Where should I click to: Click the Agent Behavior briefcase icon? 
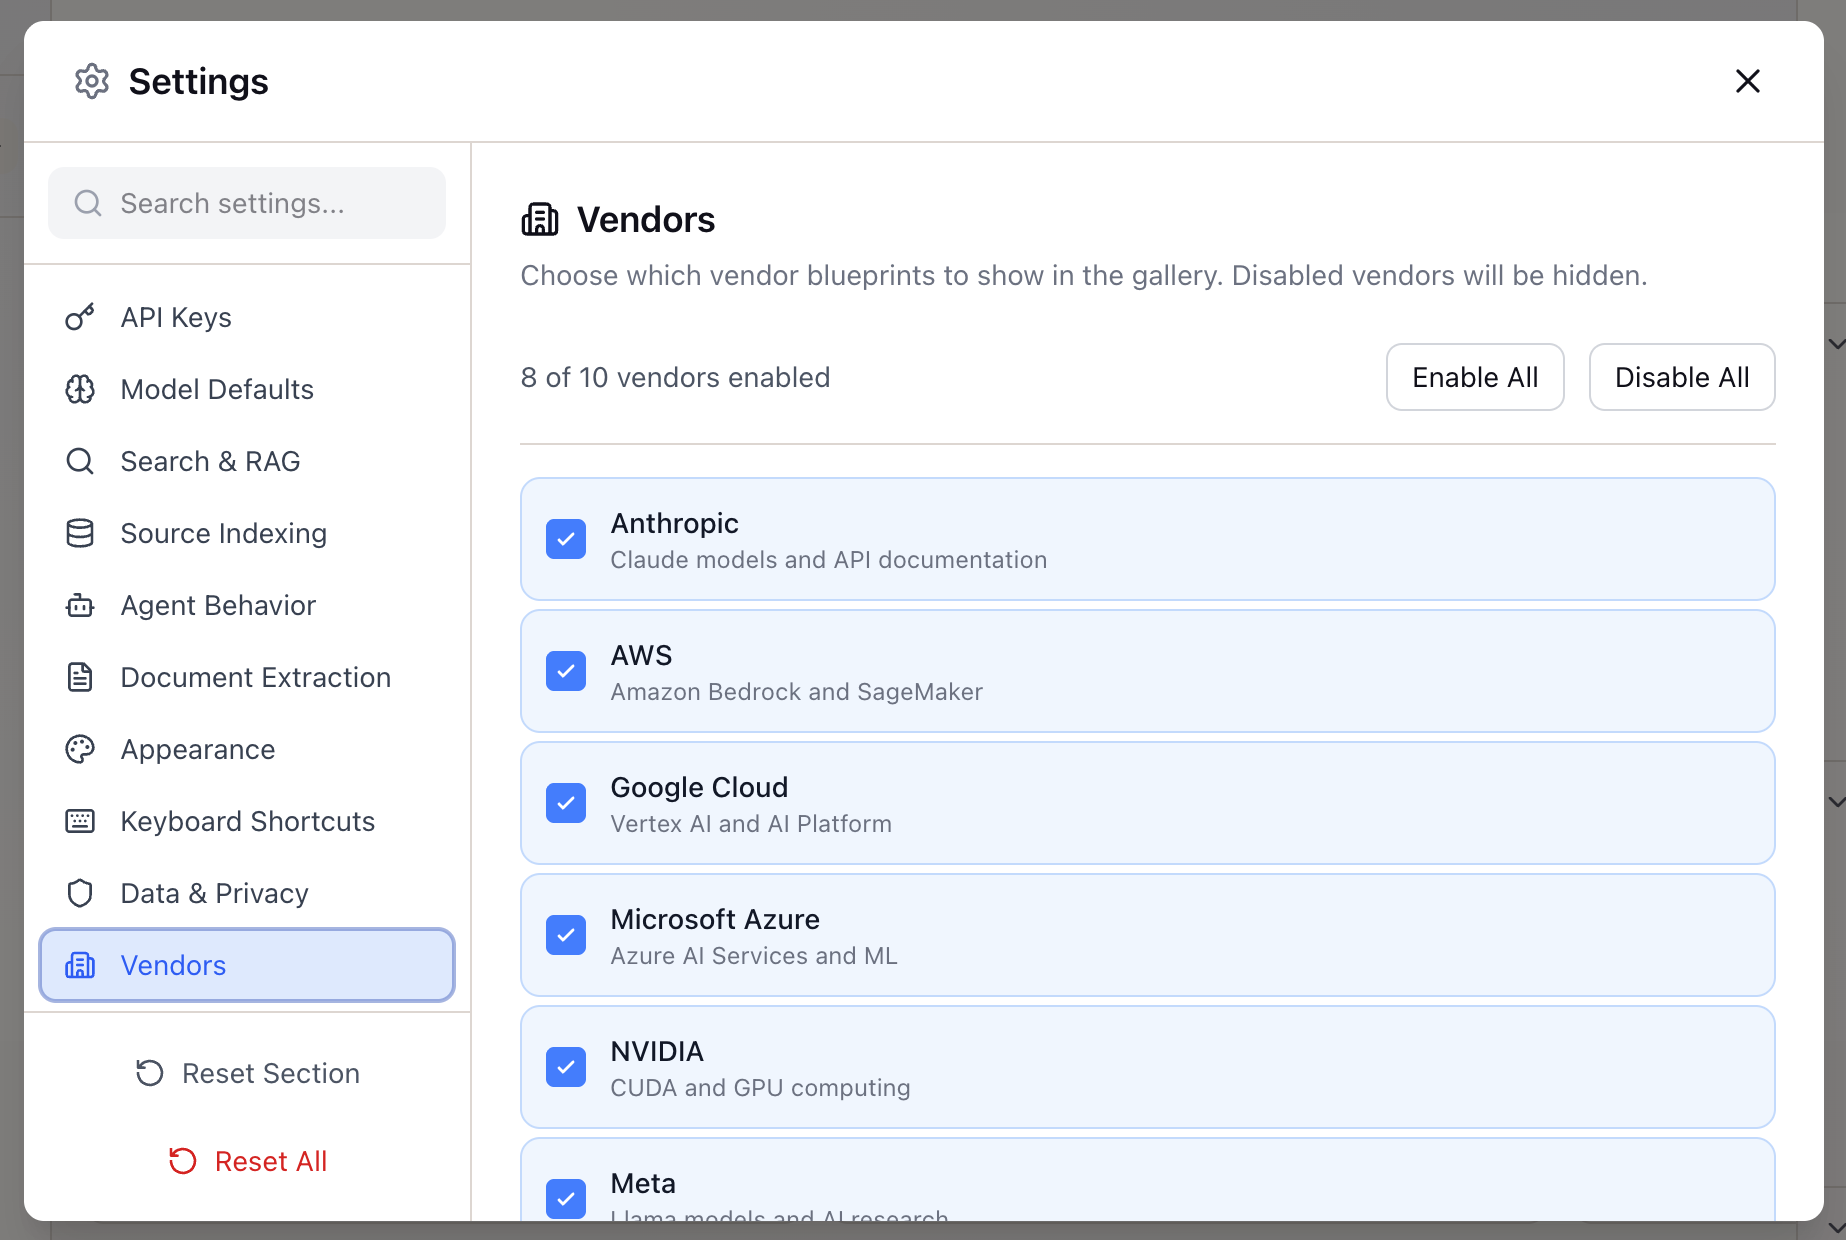click(79, 605)
